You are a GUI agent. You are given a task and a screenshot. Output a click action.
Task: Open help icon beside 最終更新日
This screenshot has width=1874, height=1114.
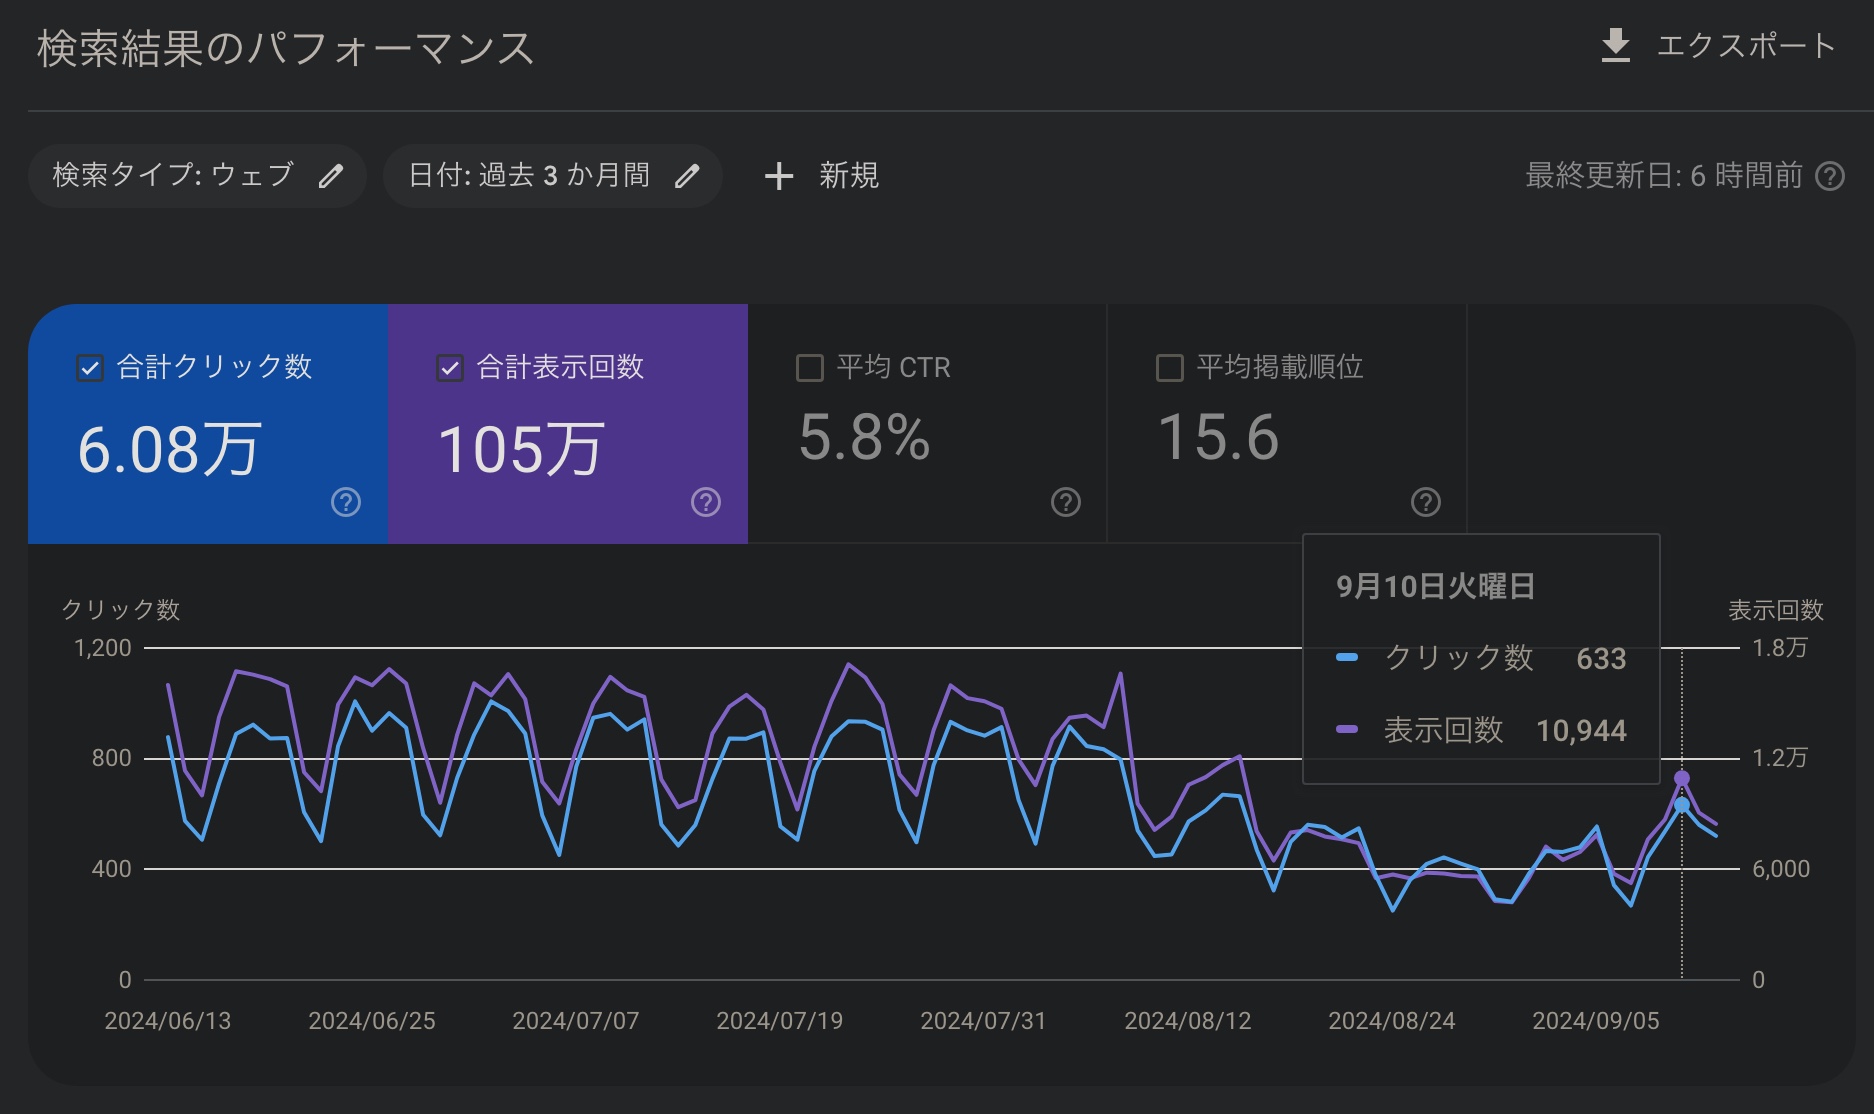coord(1830,177)
